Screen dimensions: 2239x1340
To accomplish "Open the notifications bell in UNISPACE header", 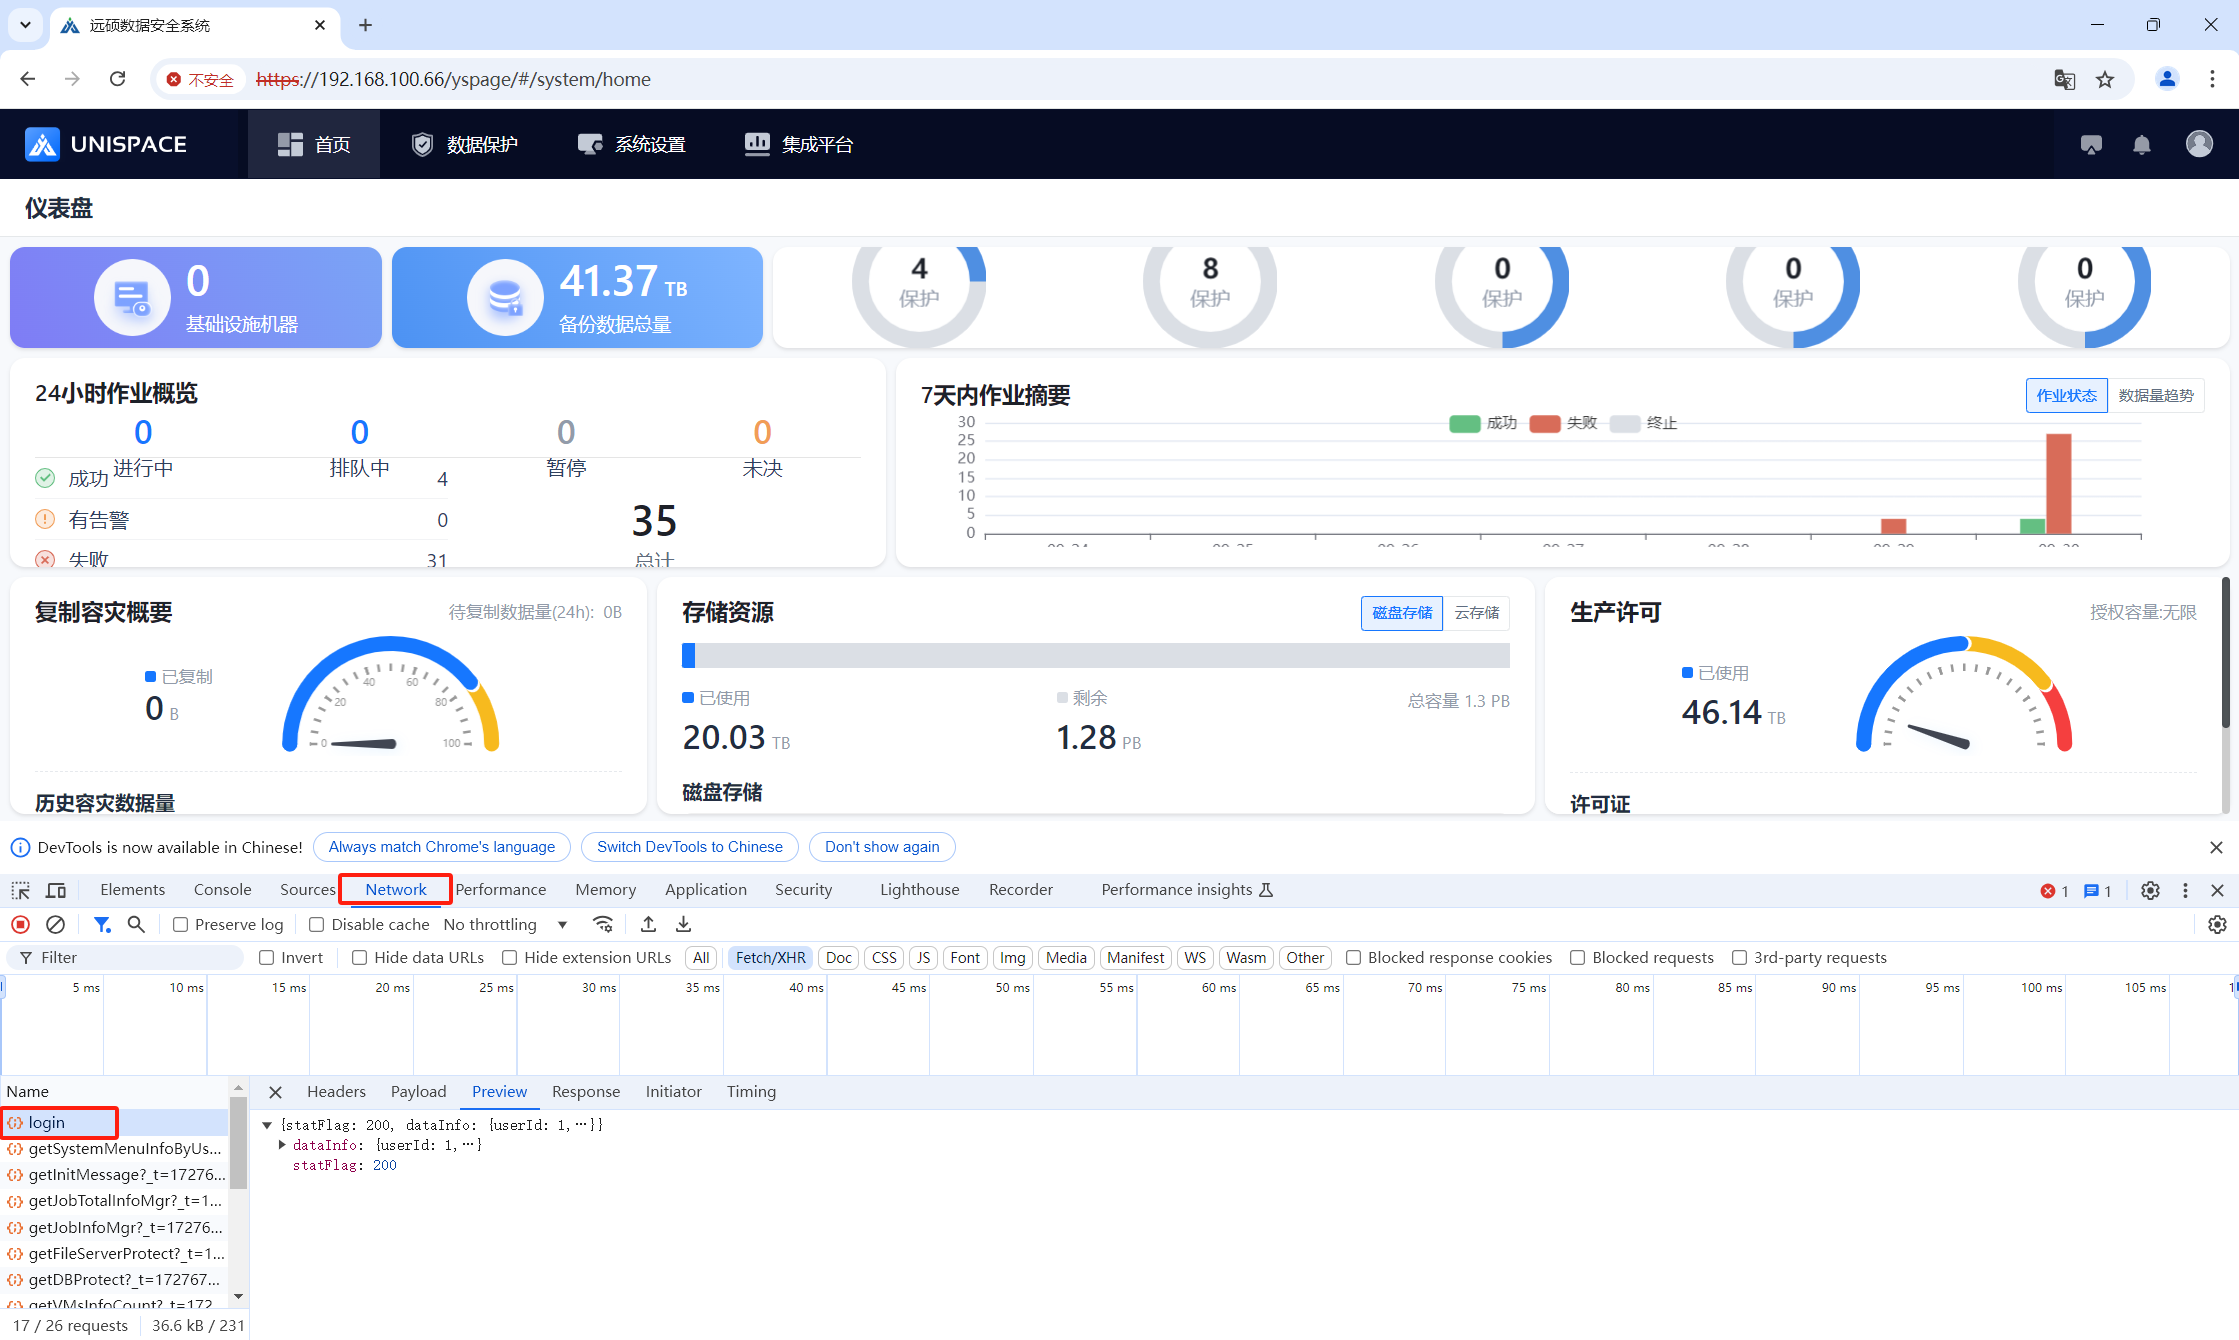I will (2141, 145).
